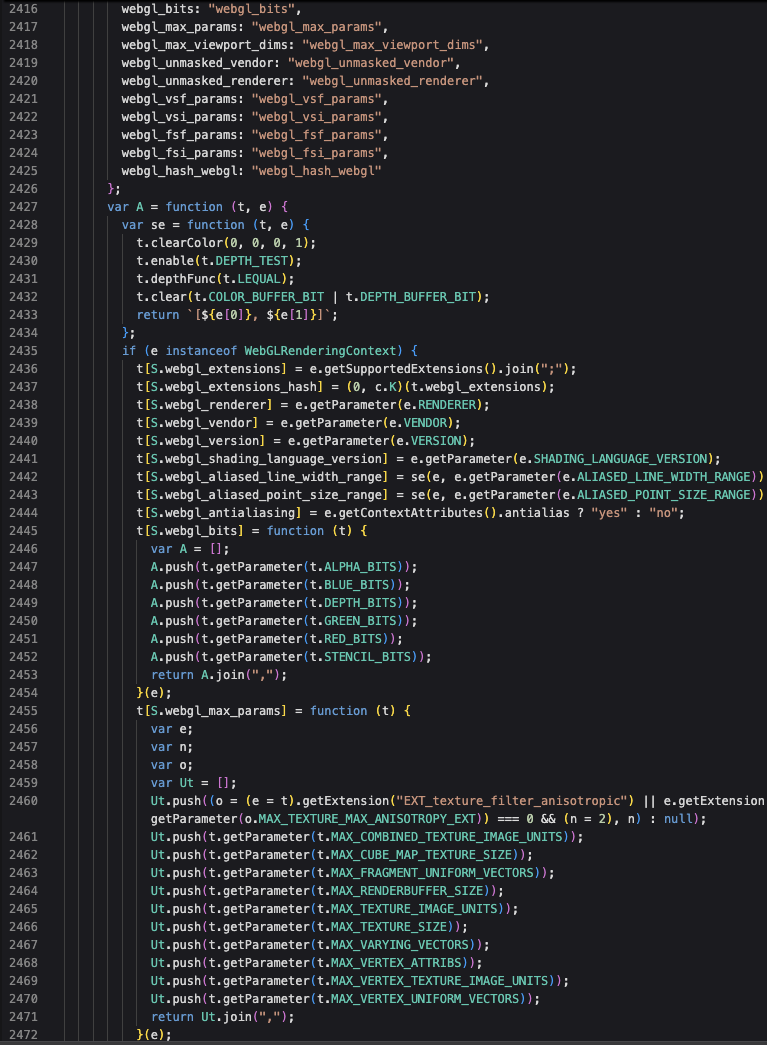Image resolution: width=767 pixels, height=1045 pixels.
Task: Click S.webgl_antialiasing key on line 2444
Action: (223, 513)
